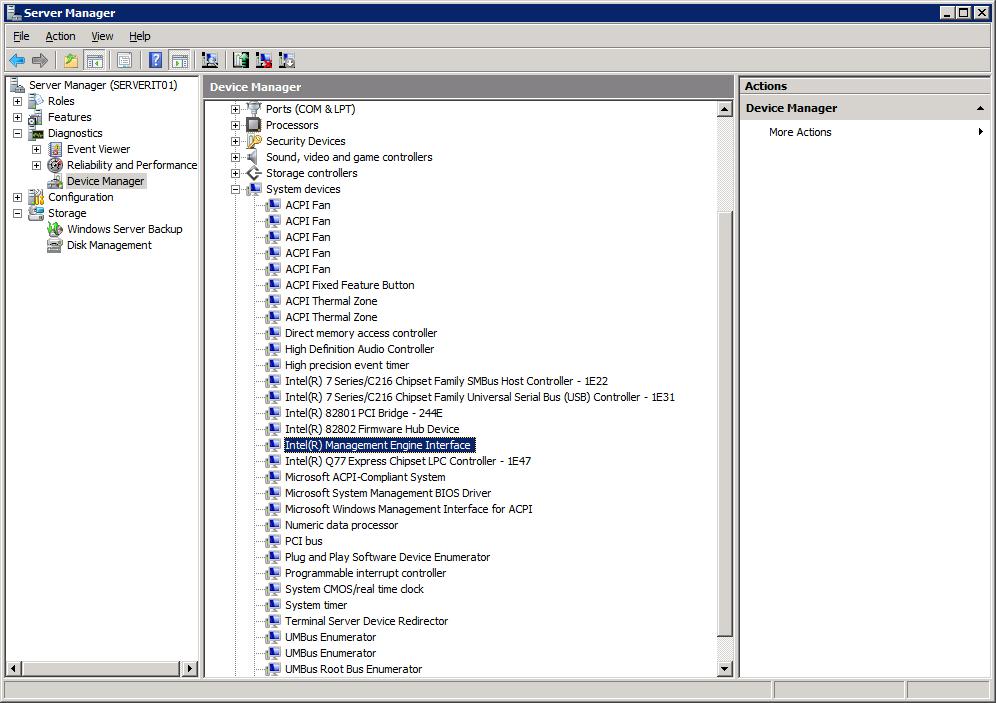This screenshot has width=996, height=703.
Task: Click the Disable device toolbar icon
Action: click(x=286, y=60)
